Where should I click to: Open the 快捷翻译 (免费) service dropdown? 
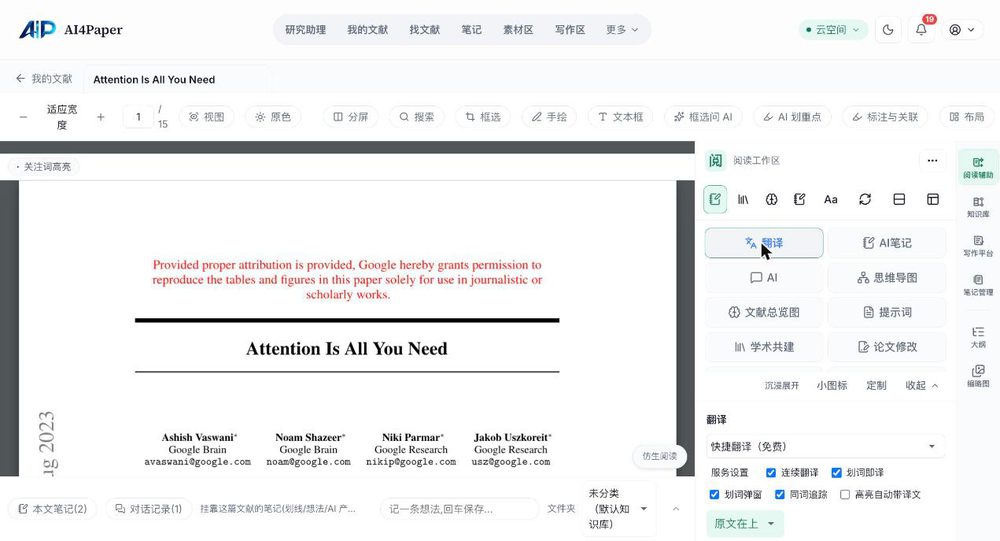825,446
